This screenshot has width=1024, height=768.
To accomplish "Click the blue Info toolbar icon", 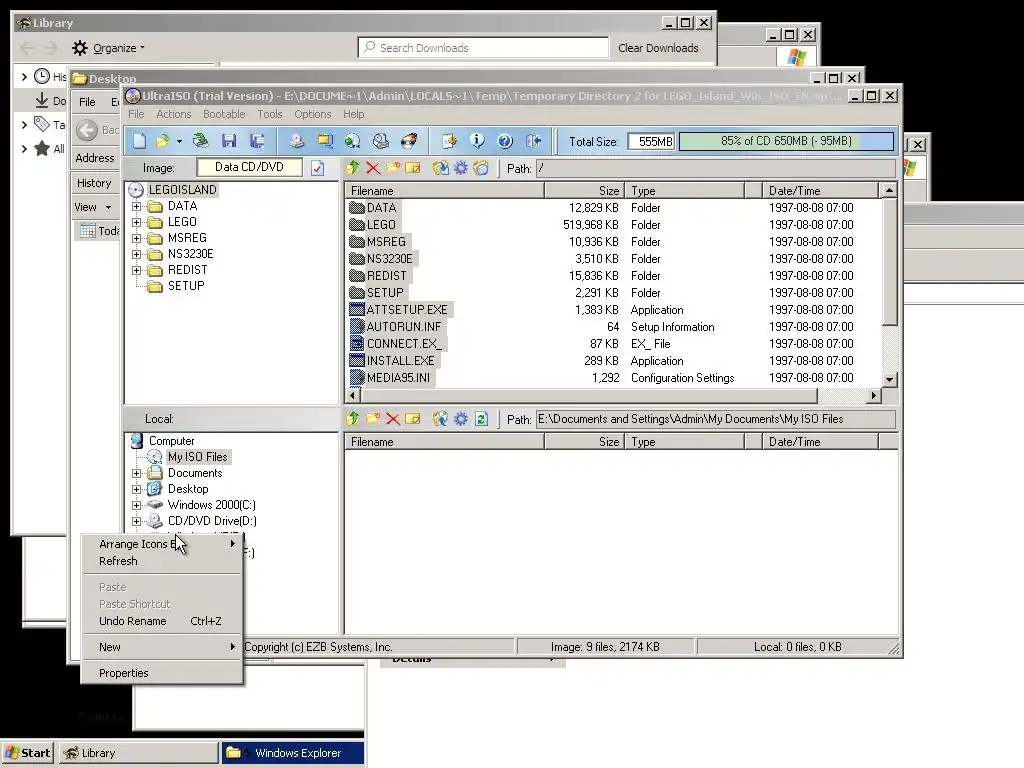I will (477, 141).
